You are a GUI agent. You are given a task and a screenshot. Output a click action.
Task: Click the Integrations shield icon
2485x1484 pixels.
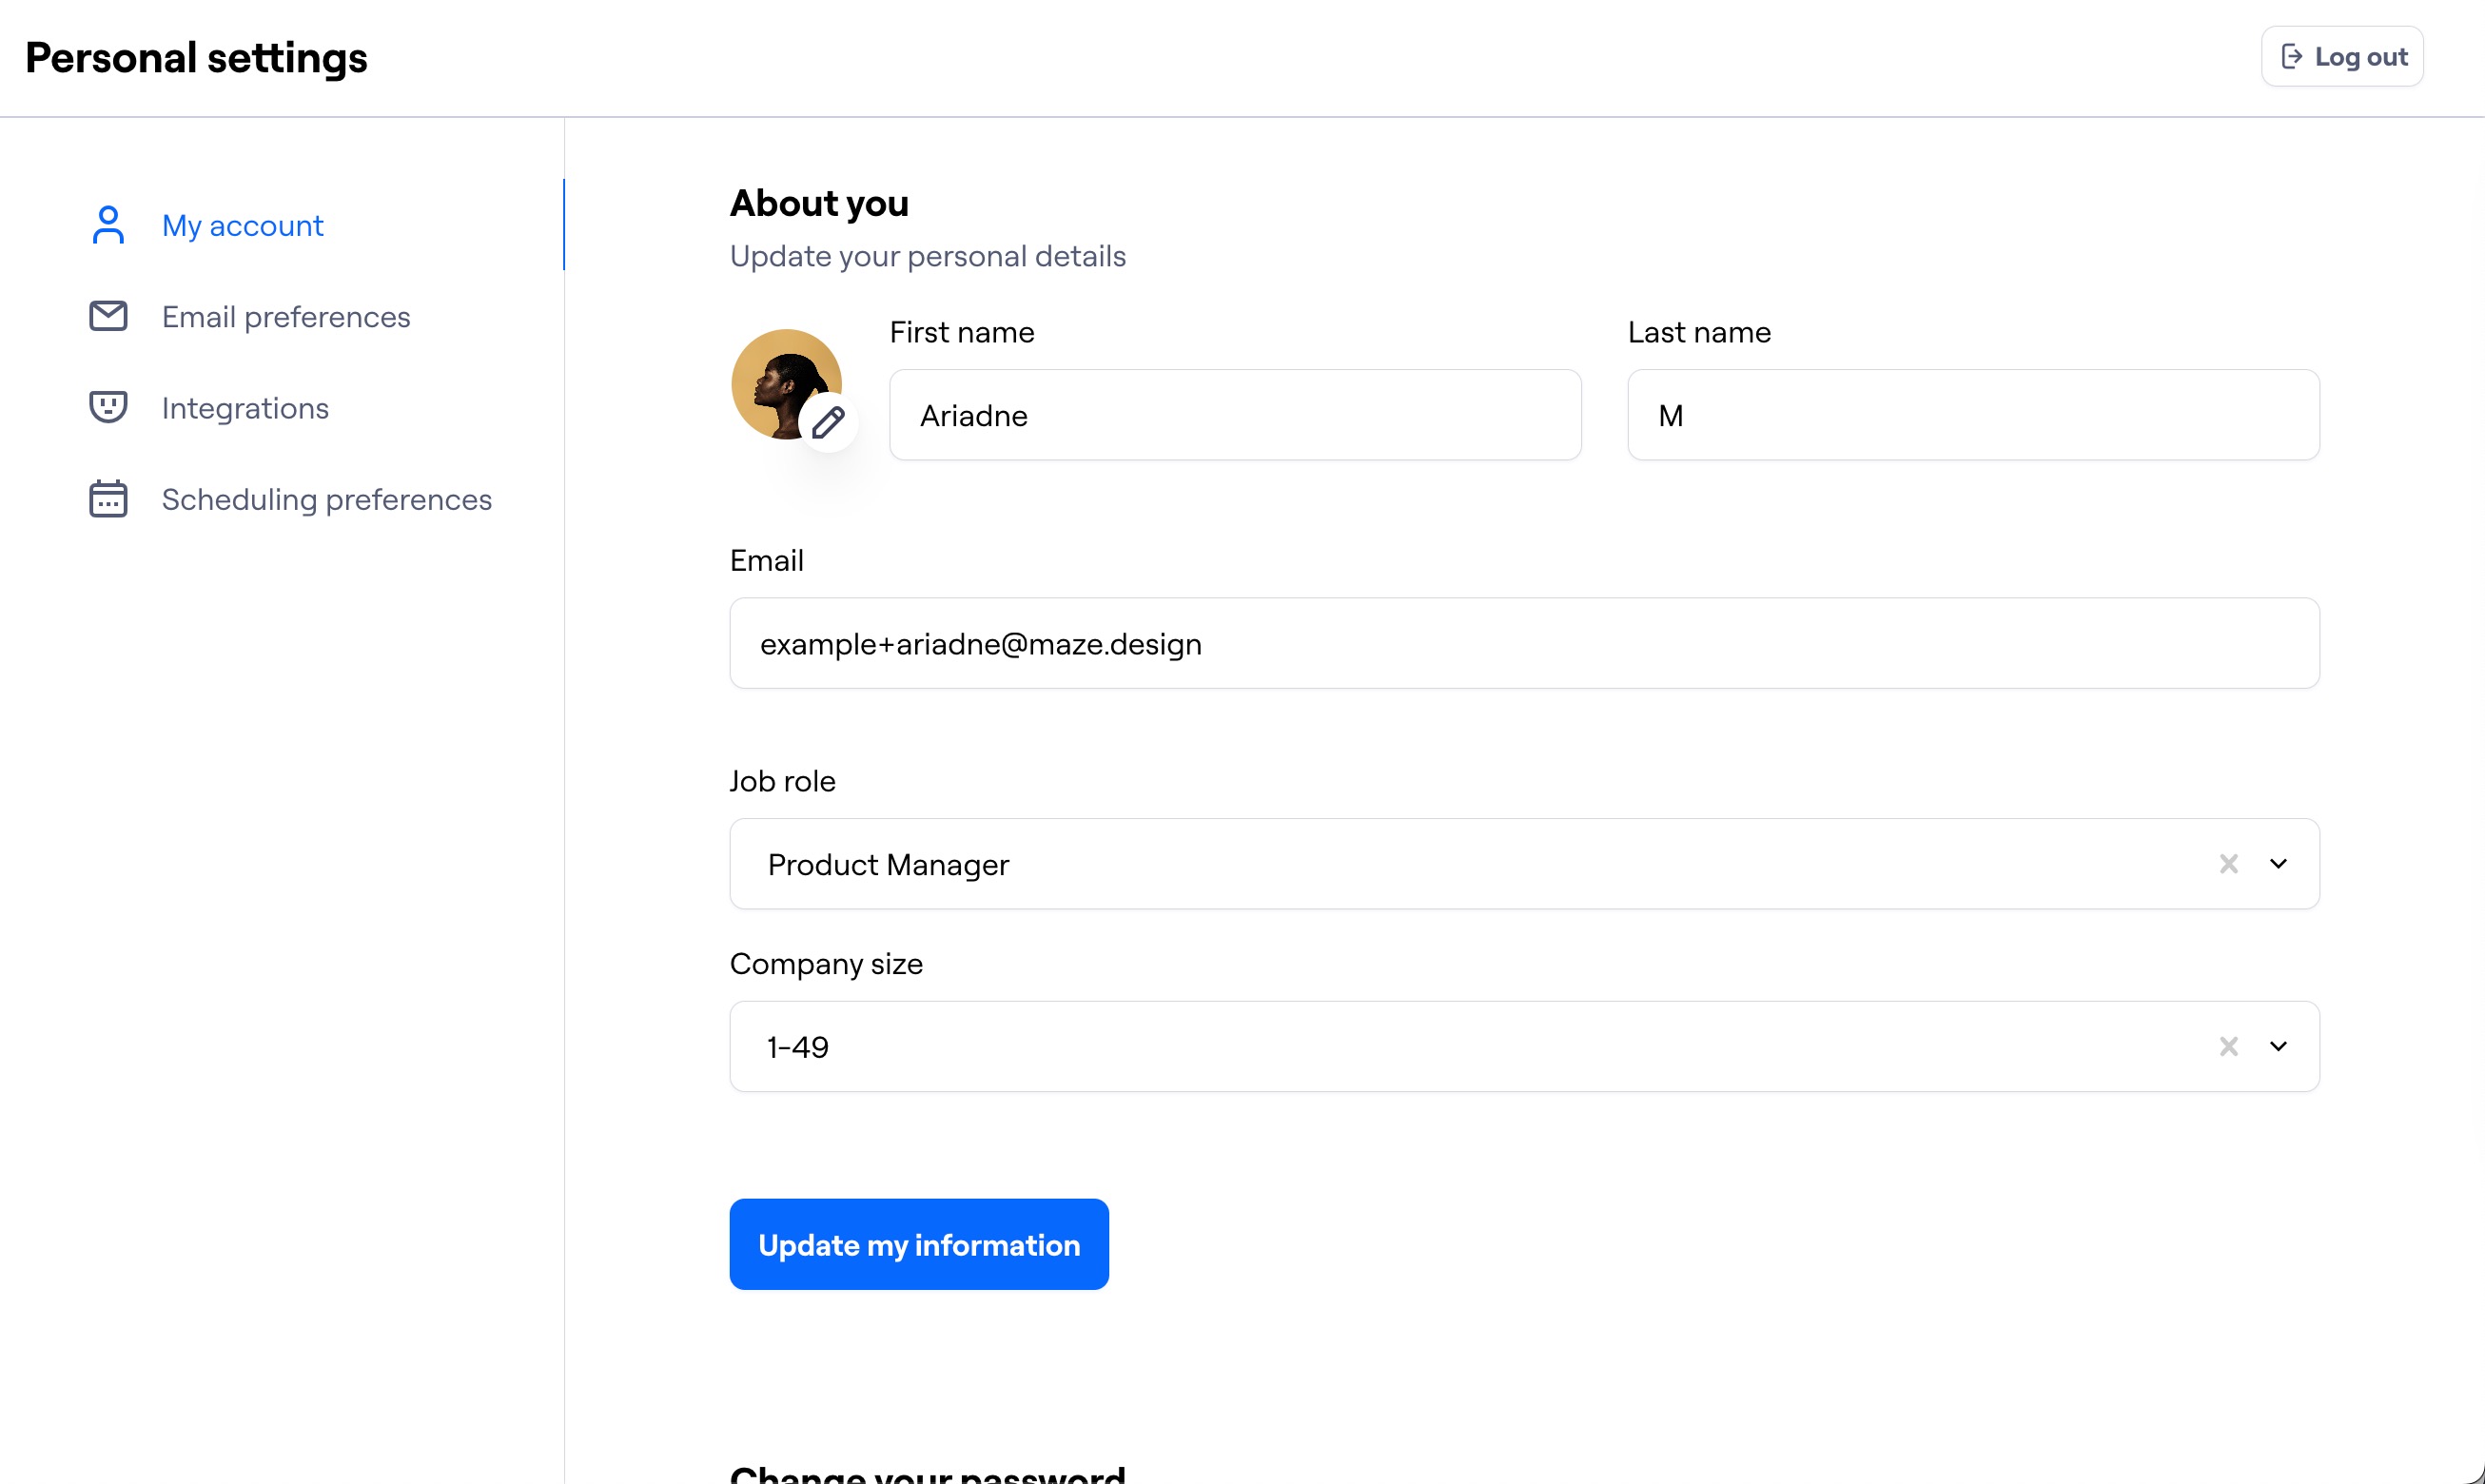pos(108,407)
